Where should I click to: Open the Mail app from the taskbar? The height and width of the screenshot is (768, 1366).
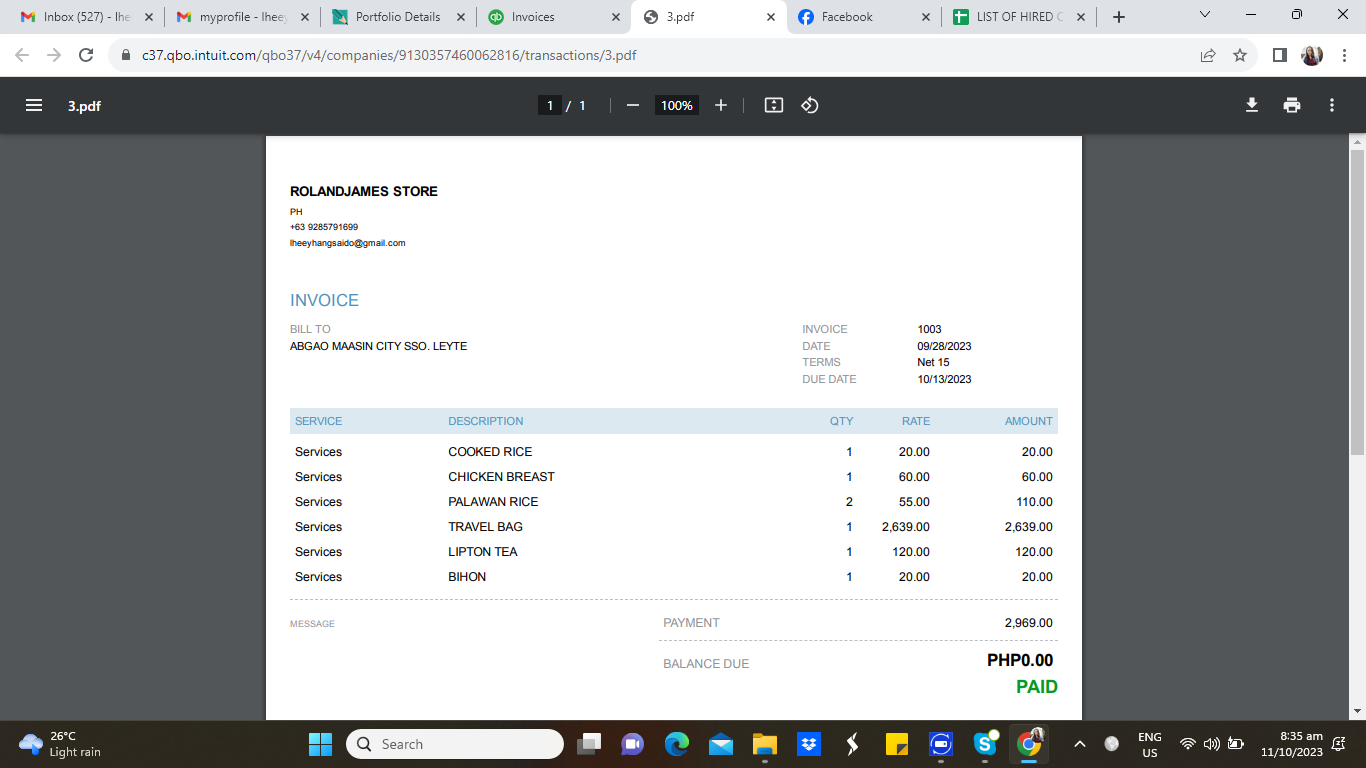pos(721,744)
